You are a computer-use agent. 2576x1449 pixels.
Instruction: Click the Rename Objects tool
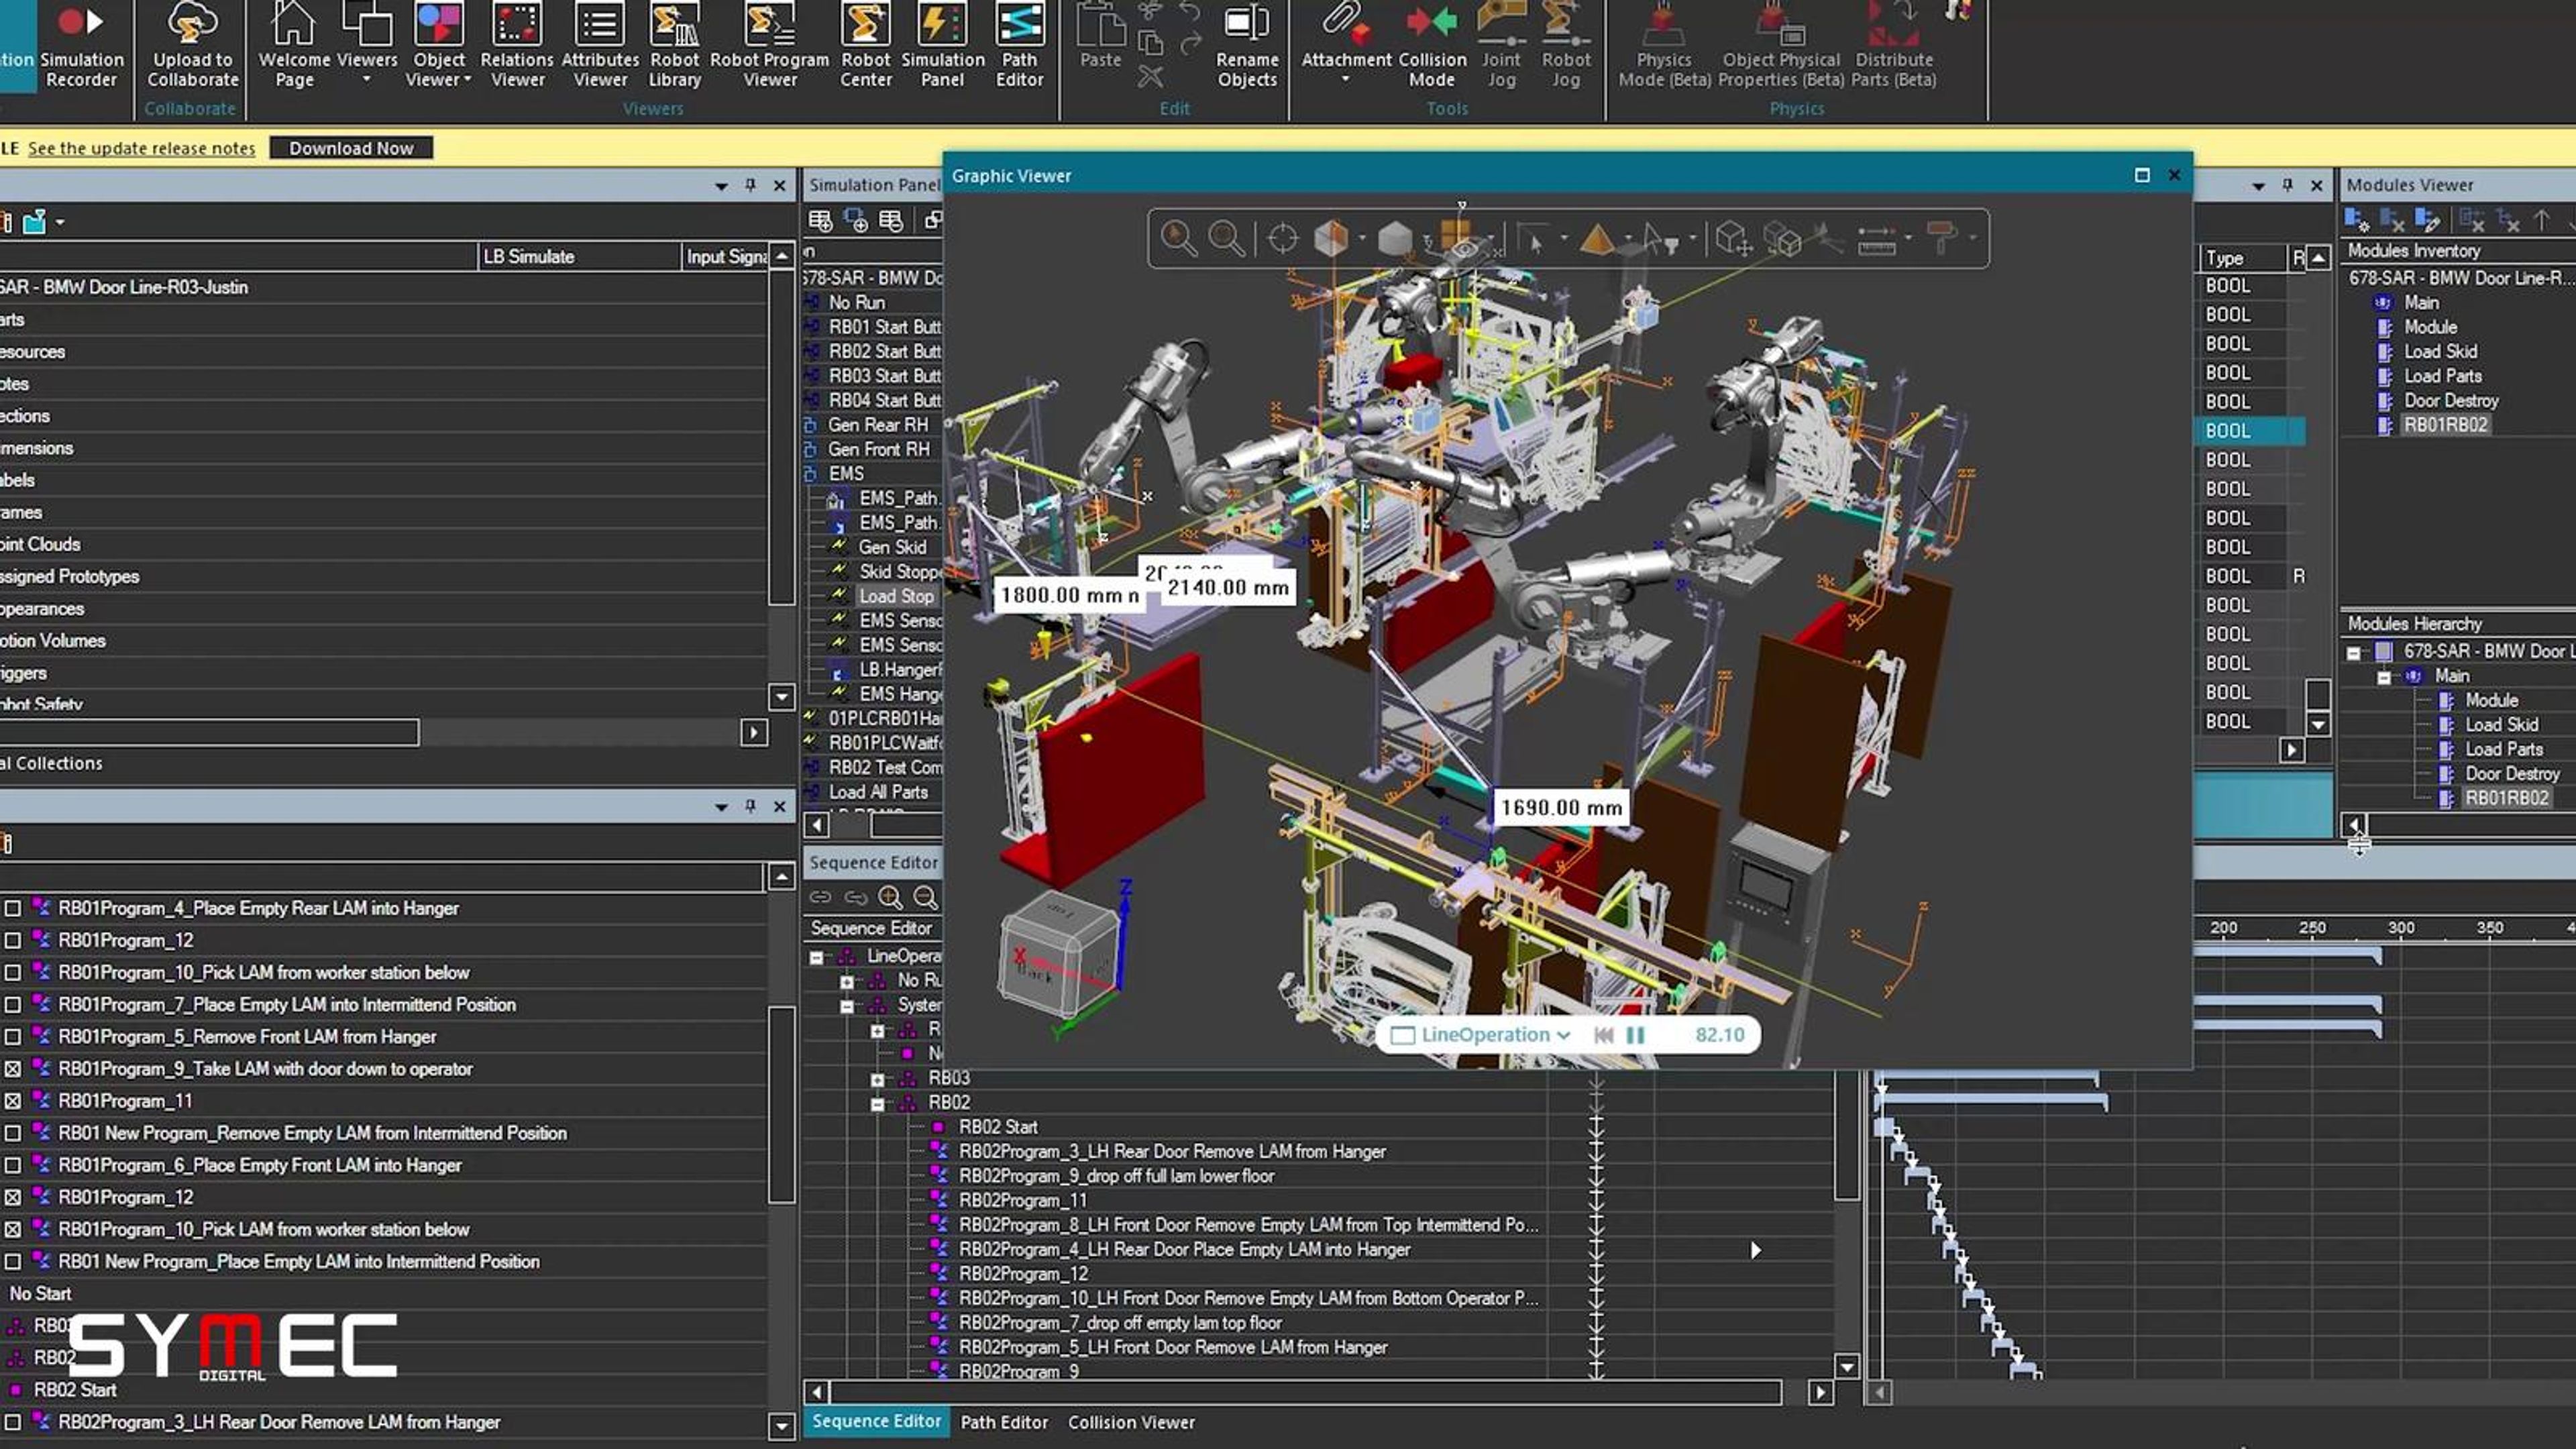tap(1247, 45)
